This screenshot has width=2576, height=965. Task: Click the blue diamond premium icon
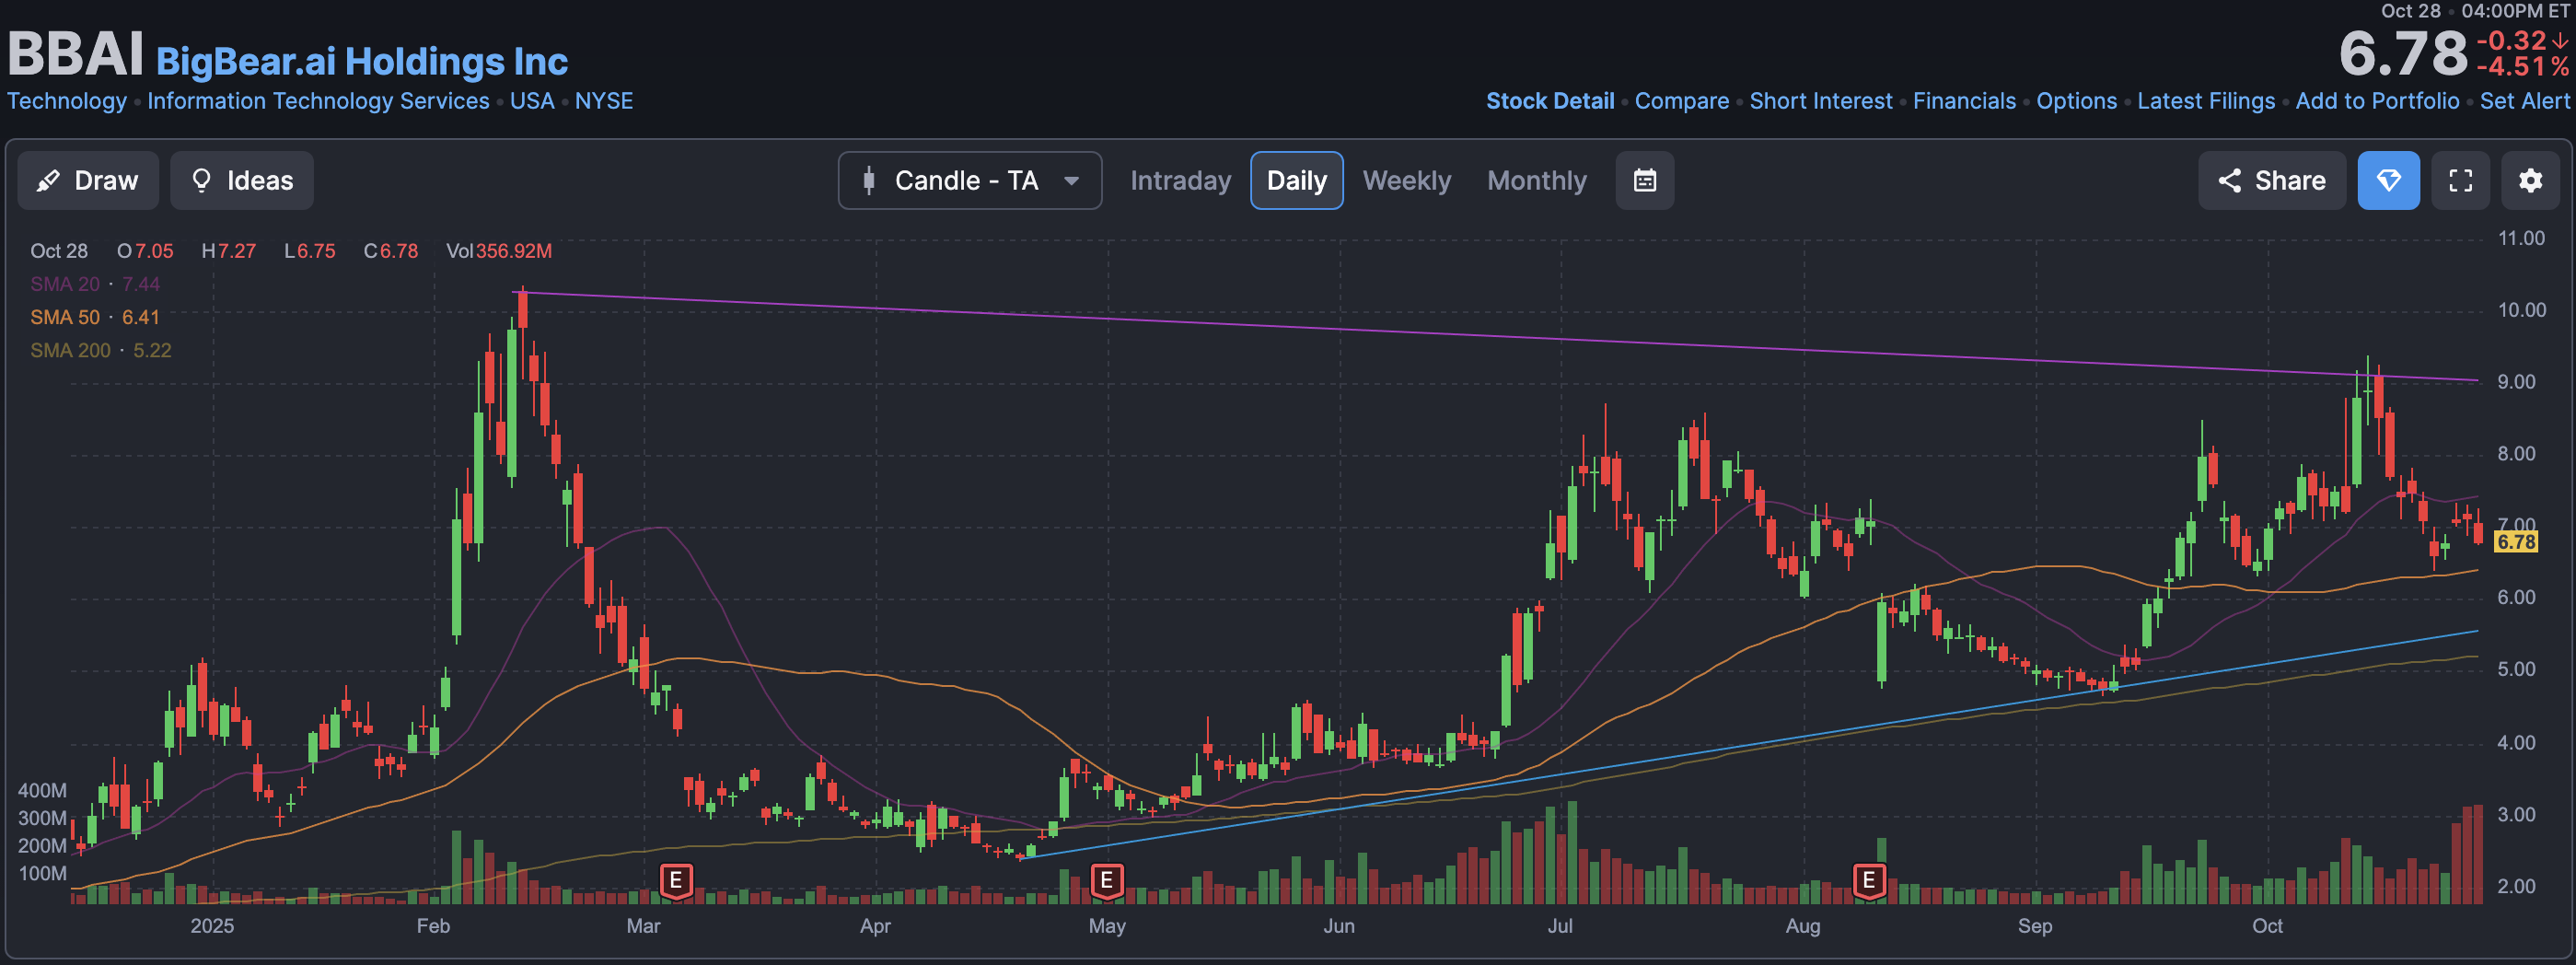(2388, 180)
